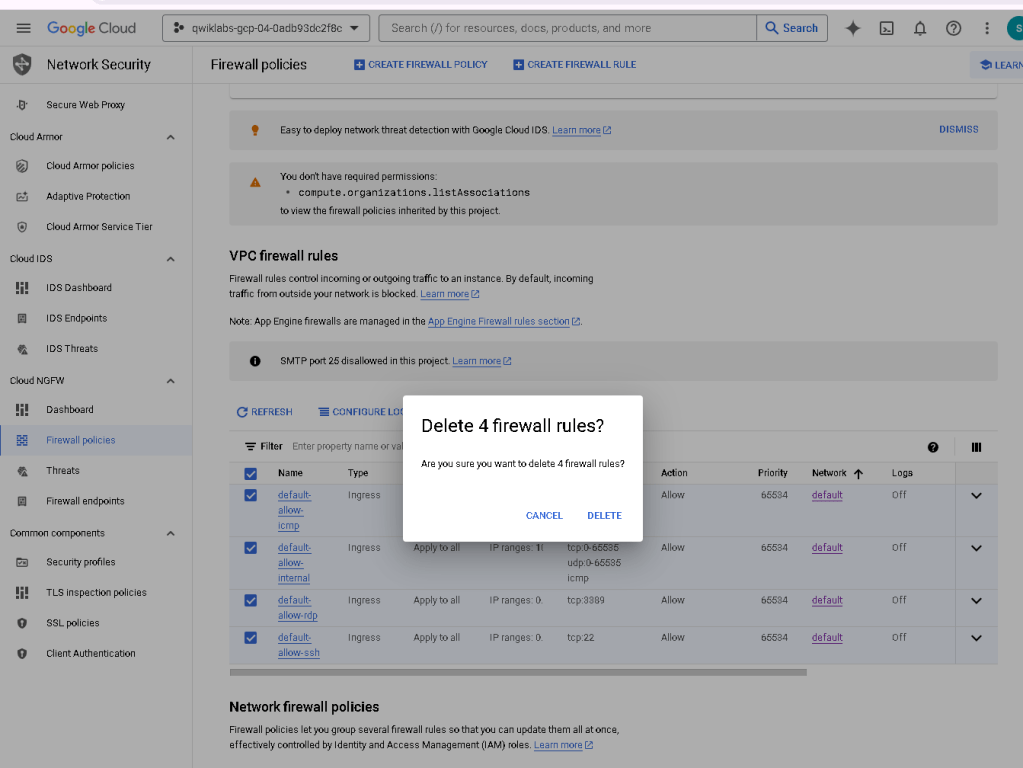Open the Gemini sparkle assistant icon
This screenshot has width=1023, height=768.
click(x=853, y=28)
